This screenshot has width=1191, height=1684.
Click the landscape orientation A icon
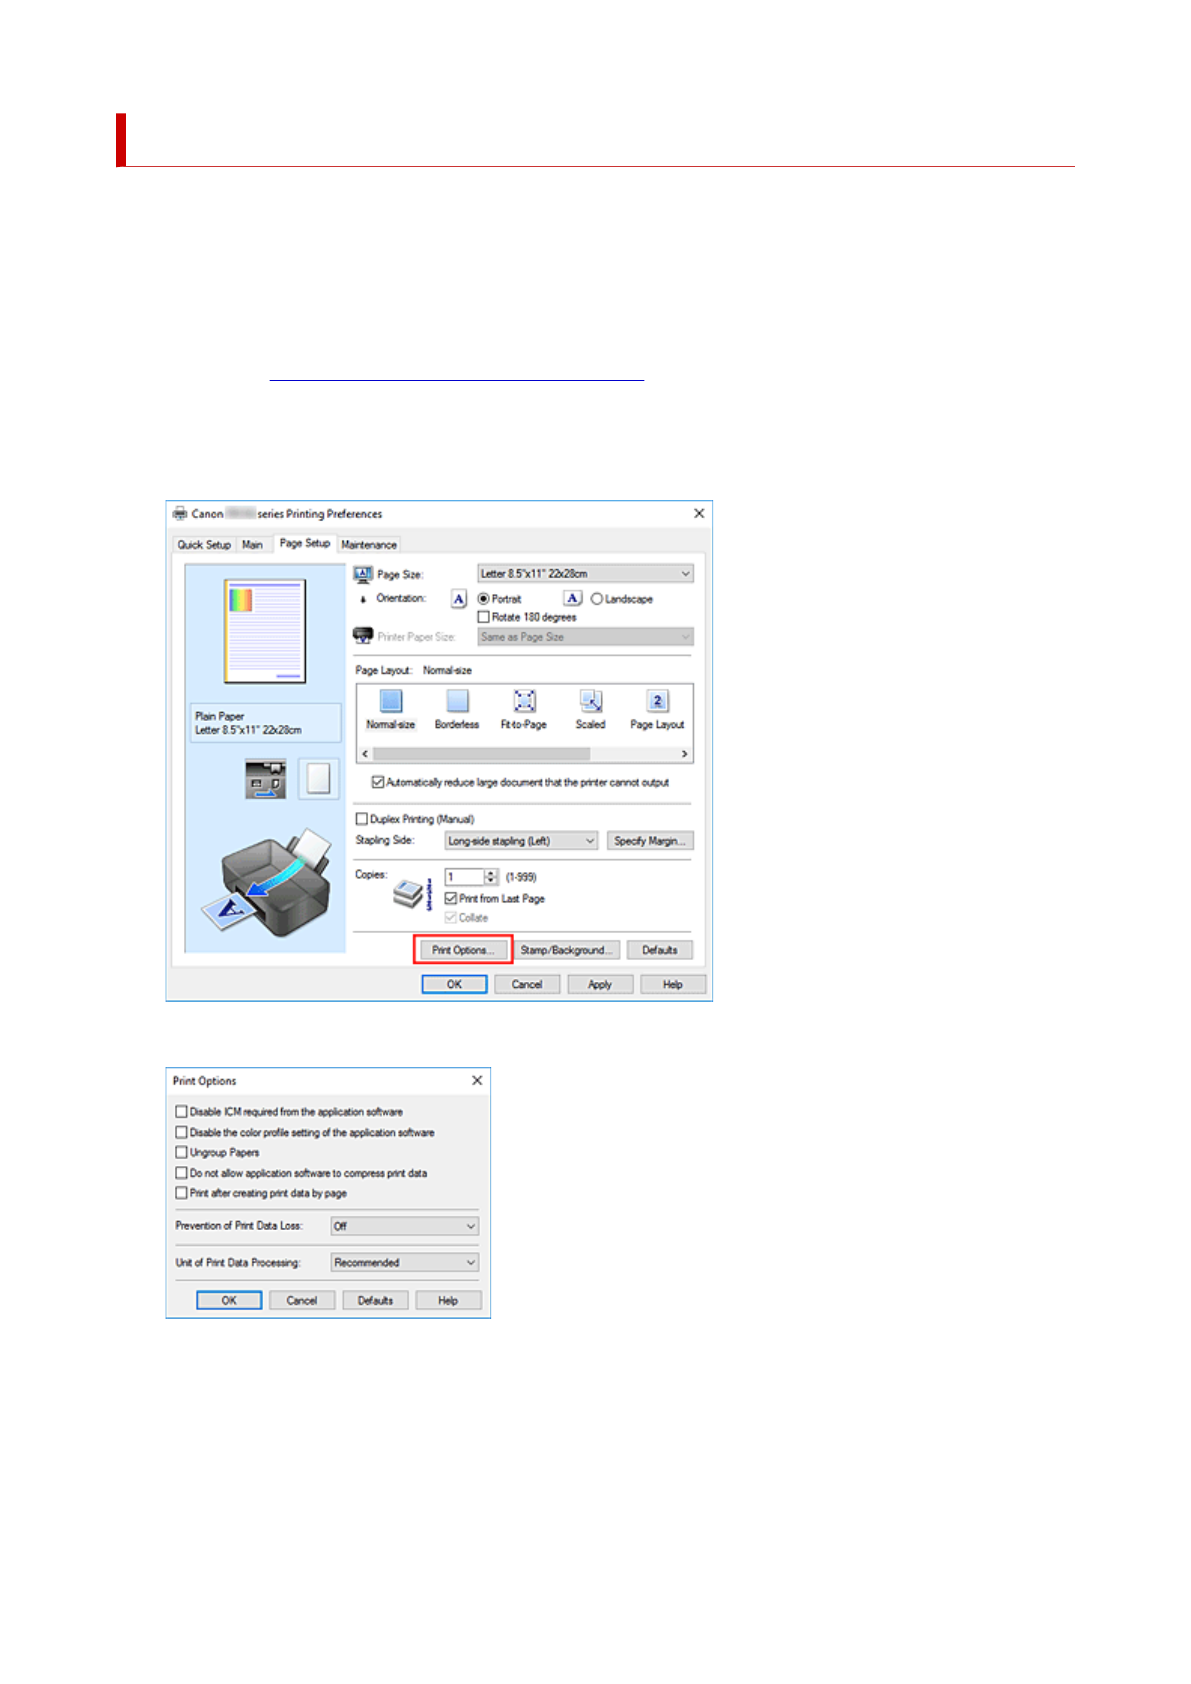[x=573, y=599]
